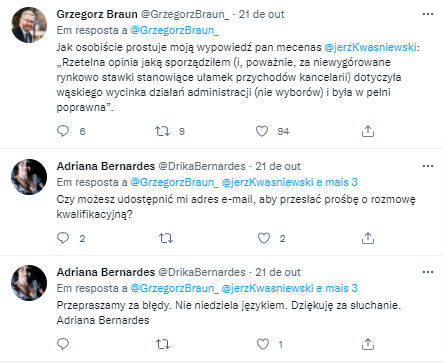The height and width of the screenshot is (363, 444).
Task: Like Adriana's tweet about rozmowę kwalifikacyjną
Action: (264, 238)
